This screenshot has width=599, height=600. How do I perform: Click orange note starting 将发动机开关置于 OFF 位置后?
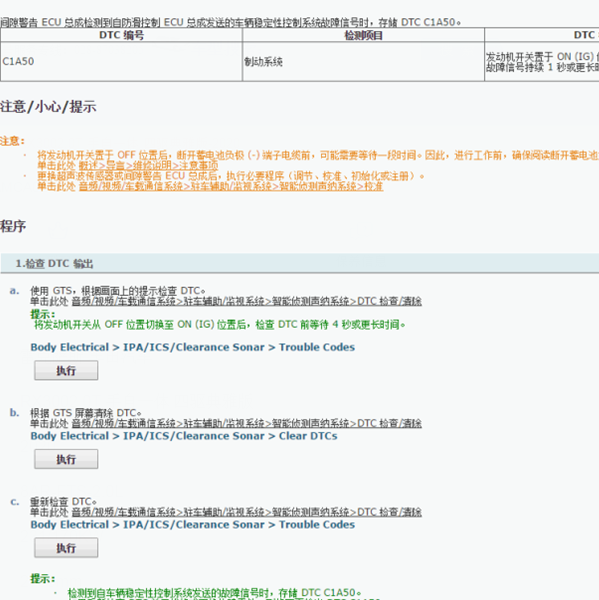click(x=318, y=155)
